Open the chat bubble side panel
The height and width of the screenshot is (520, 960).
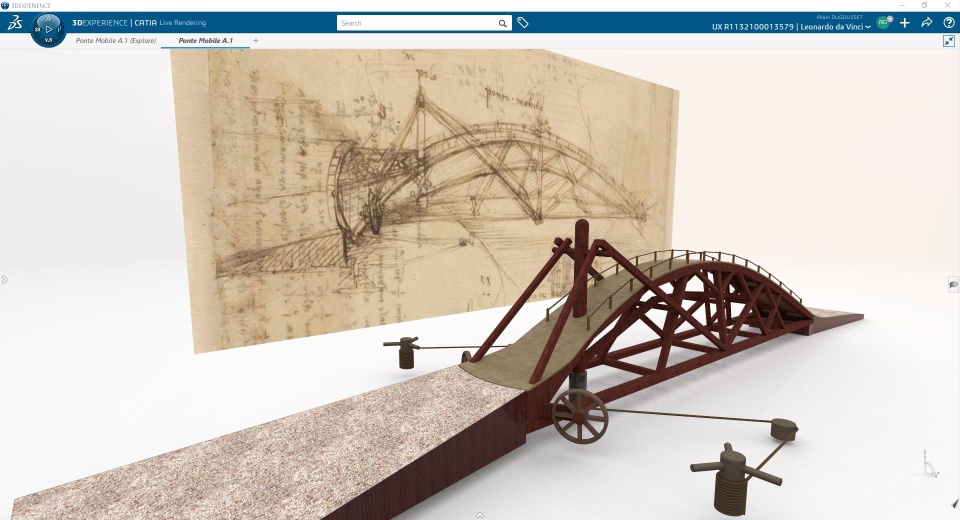953,284
